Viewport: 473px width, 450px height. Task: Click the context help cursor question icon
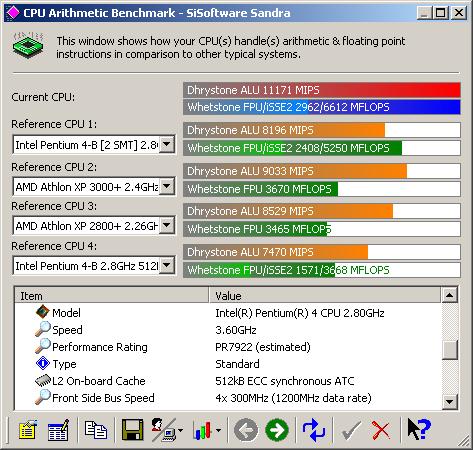tap(419, 429)
